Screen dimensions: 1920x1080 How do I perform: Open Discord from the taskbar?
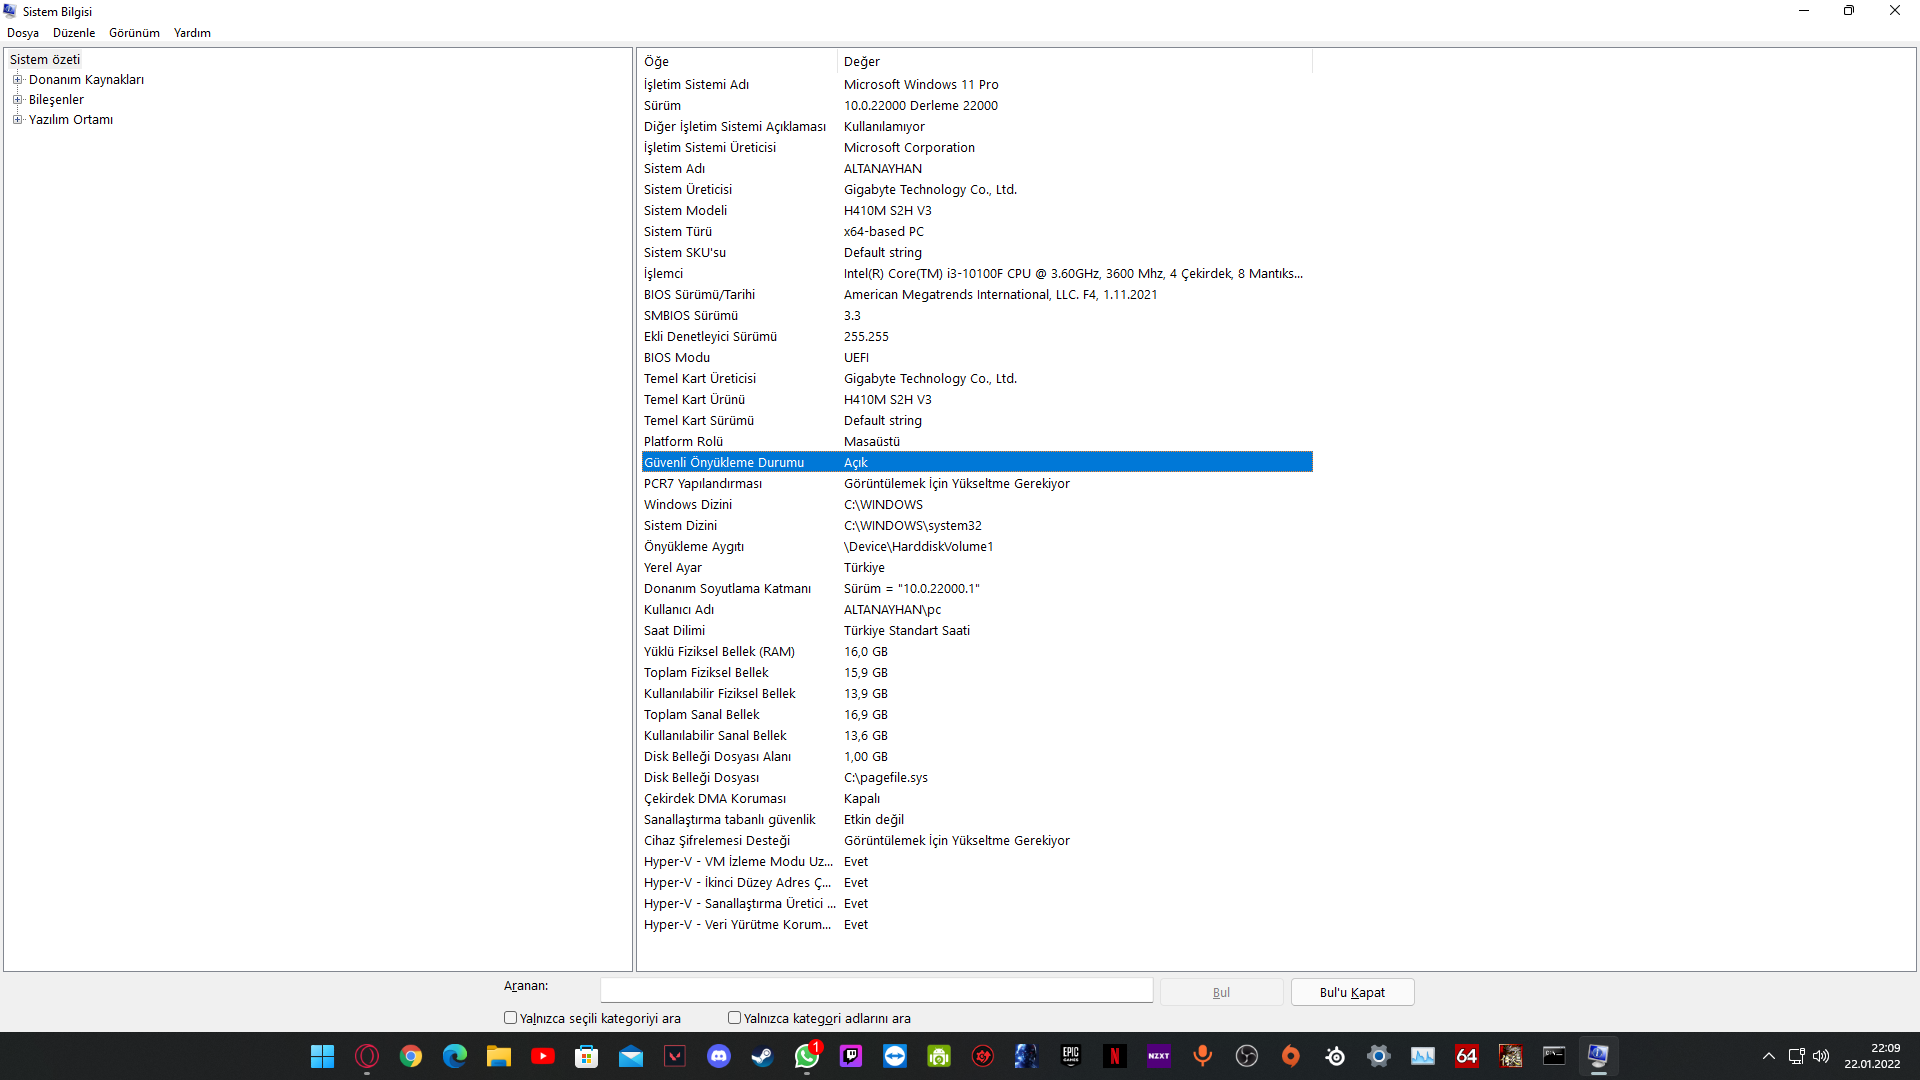point(719,1056)
